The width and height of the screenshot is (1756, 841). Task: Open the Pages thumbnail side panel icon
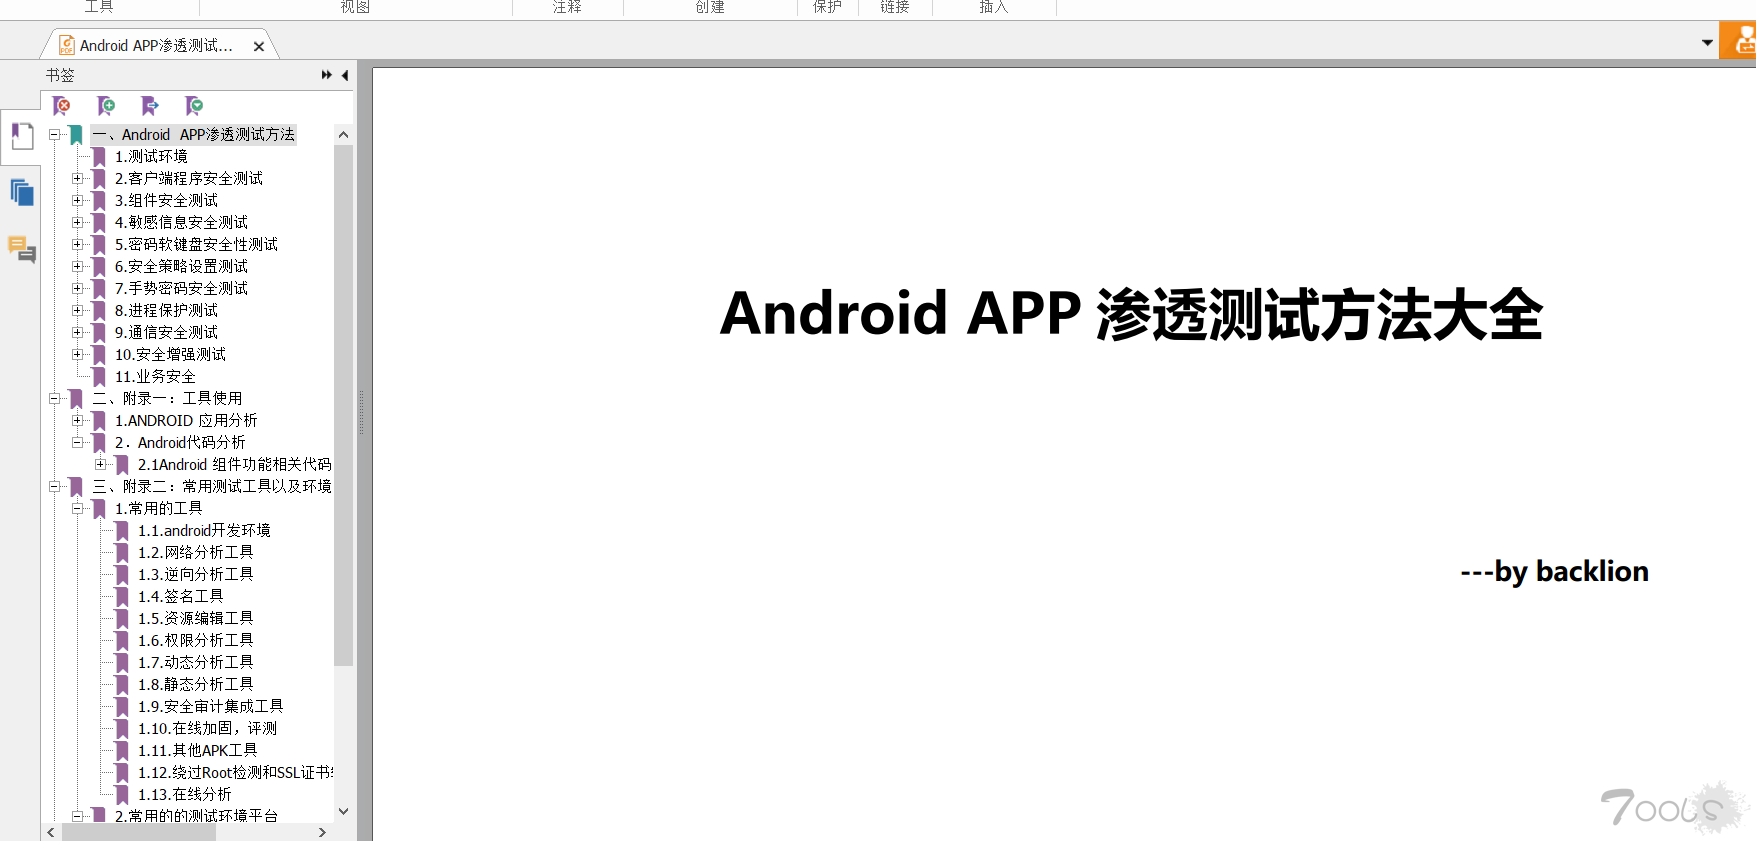click(22, 192)
